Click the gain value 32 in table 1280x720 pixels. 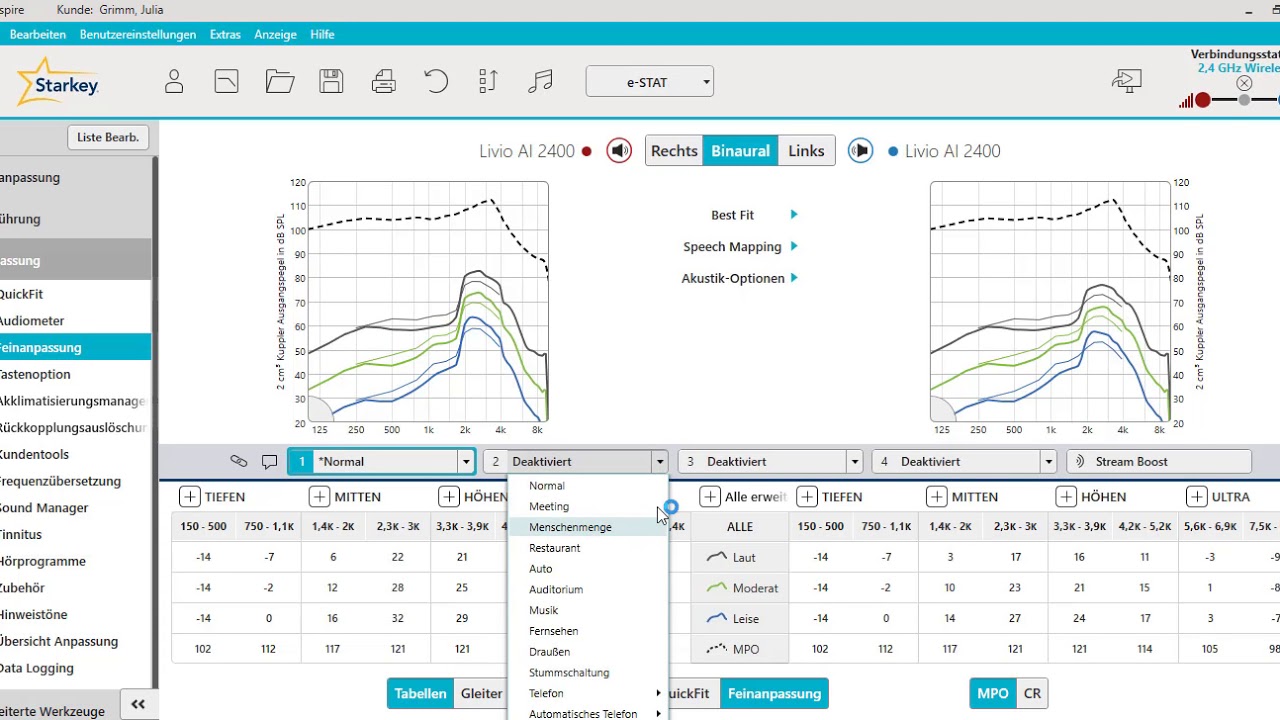point(397,619)
